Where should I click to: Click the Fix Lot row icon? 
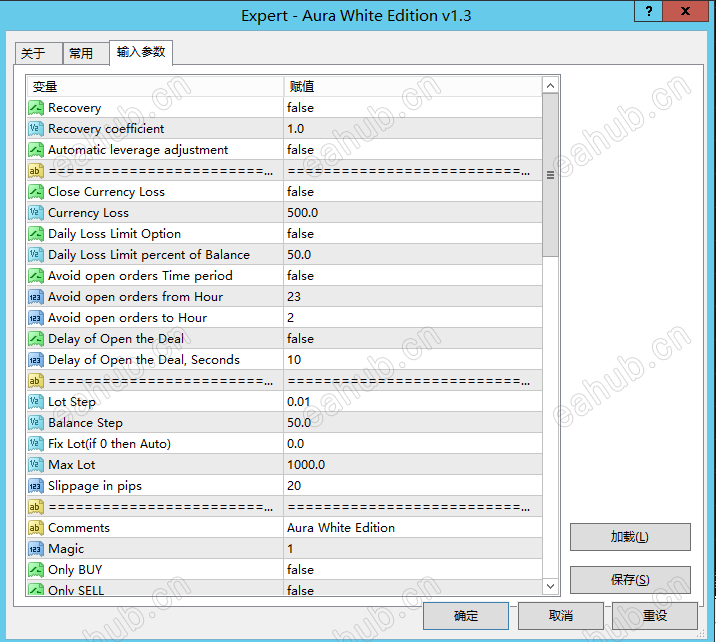coord(36,444)
